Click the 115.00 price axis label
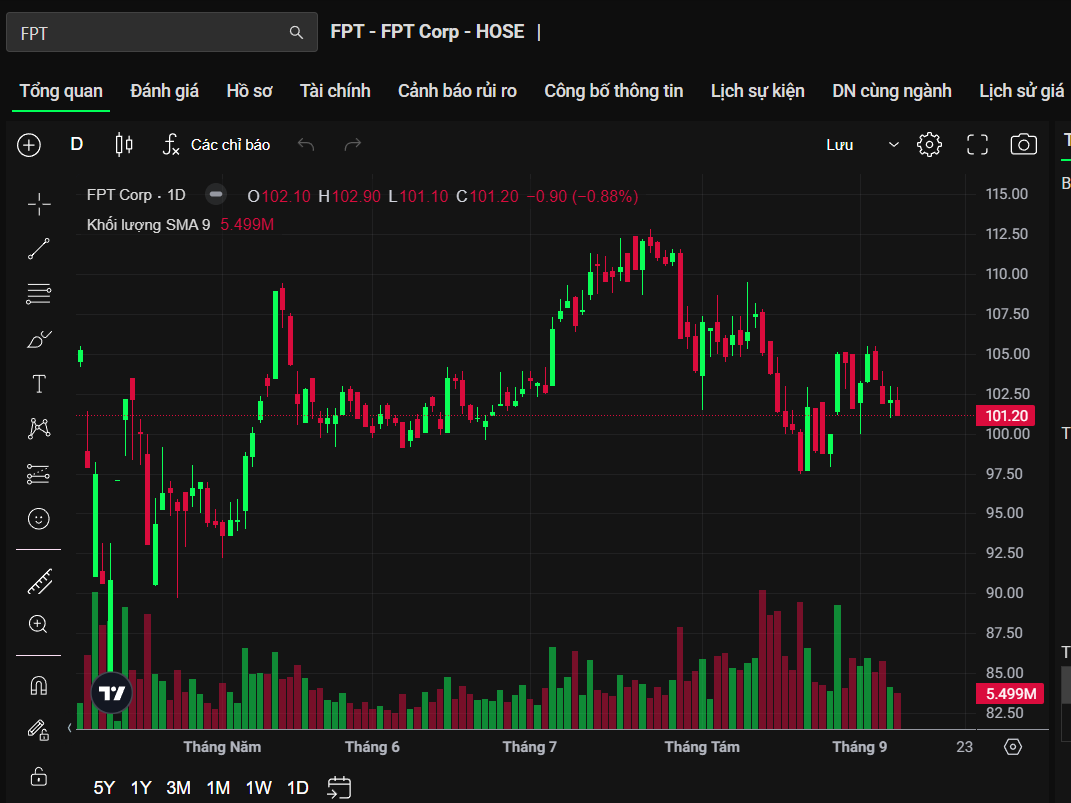The height and width of the screenshot is (803, 1071). click(x=1007, y=194)
